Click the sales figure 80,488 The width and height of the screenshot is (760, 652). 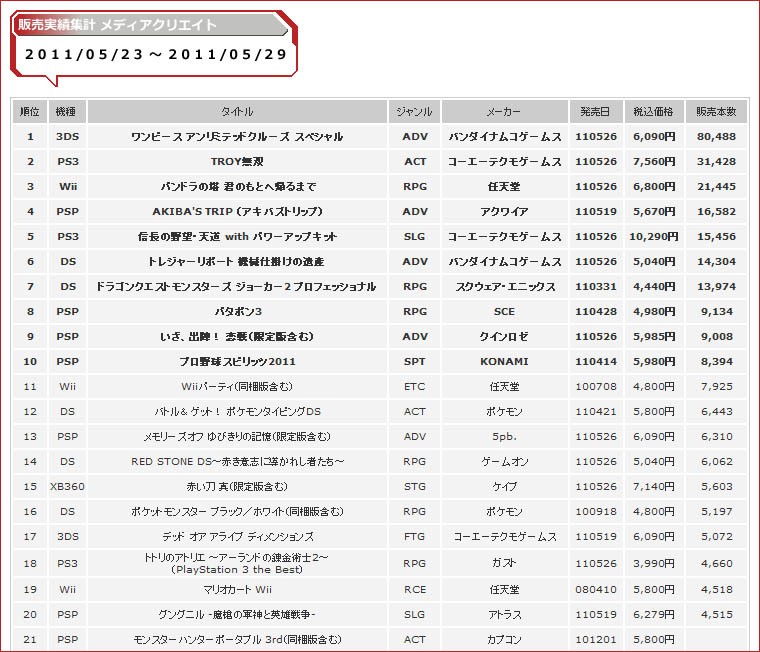(716, 137)
